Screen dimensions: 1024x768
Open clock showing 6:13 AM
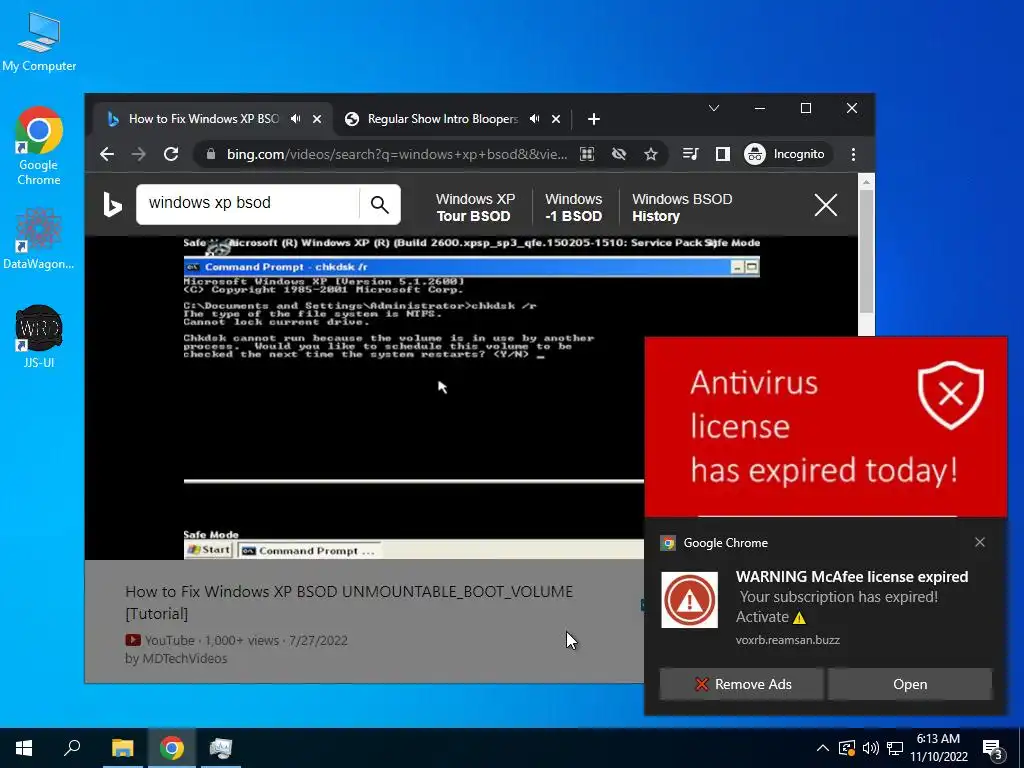939,748
